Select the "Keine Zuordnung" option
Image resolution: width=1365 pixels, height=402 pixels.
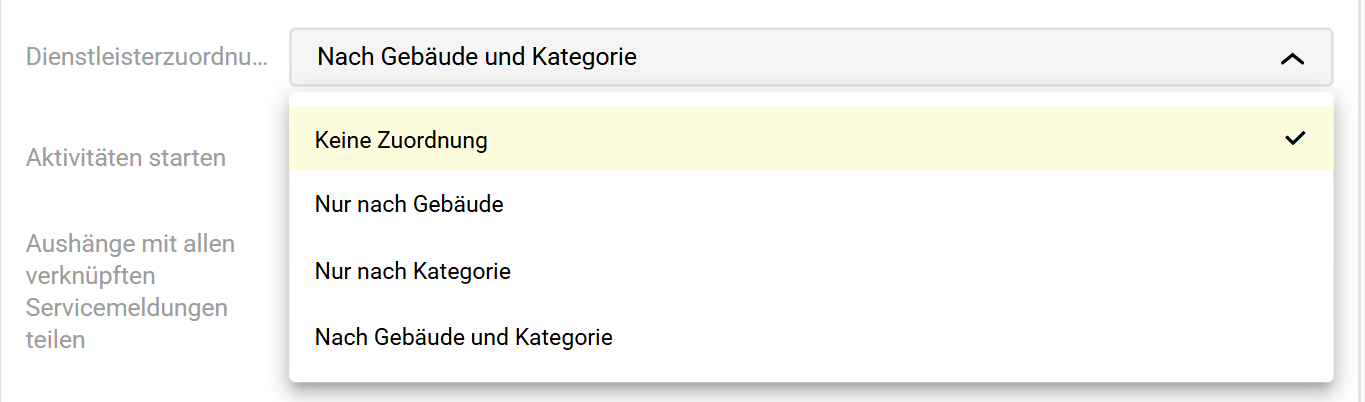401,140
